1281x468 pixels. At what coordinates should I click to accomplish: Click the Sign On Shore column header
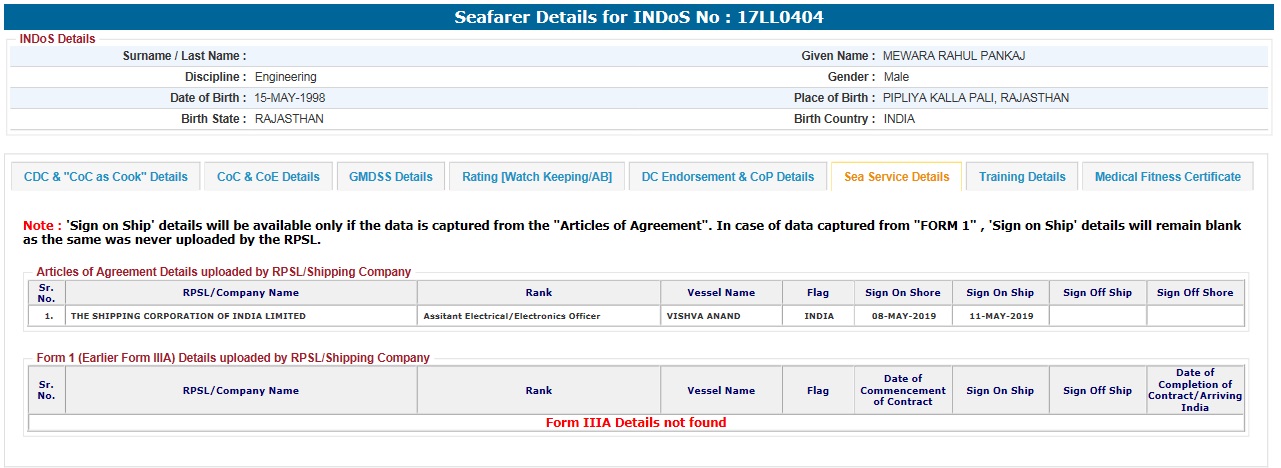(x=903, y=293)
